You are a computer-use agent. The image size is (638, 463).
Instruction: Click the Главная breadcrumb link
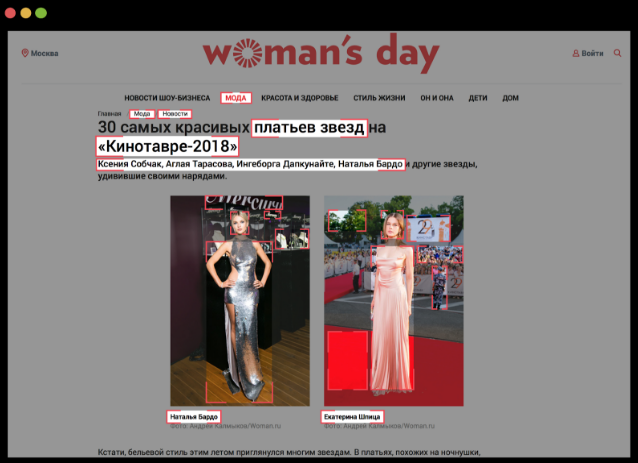[109, 114]
